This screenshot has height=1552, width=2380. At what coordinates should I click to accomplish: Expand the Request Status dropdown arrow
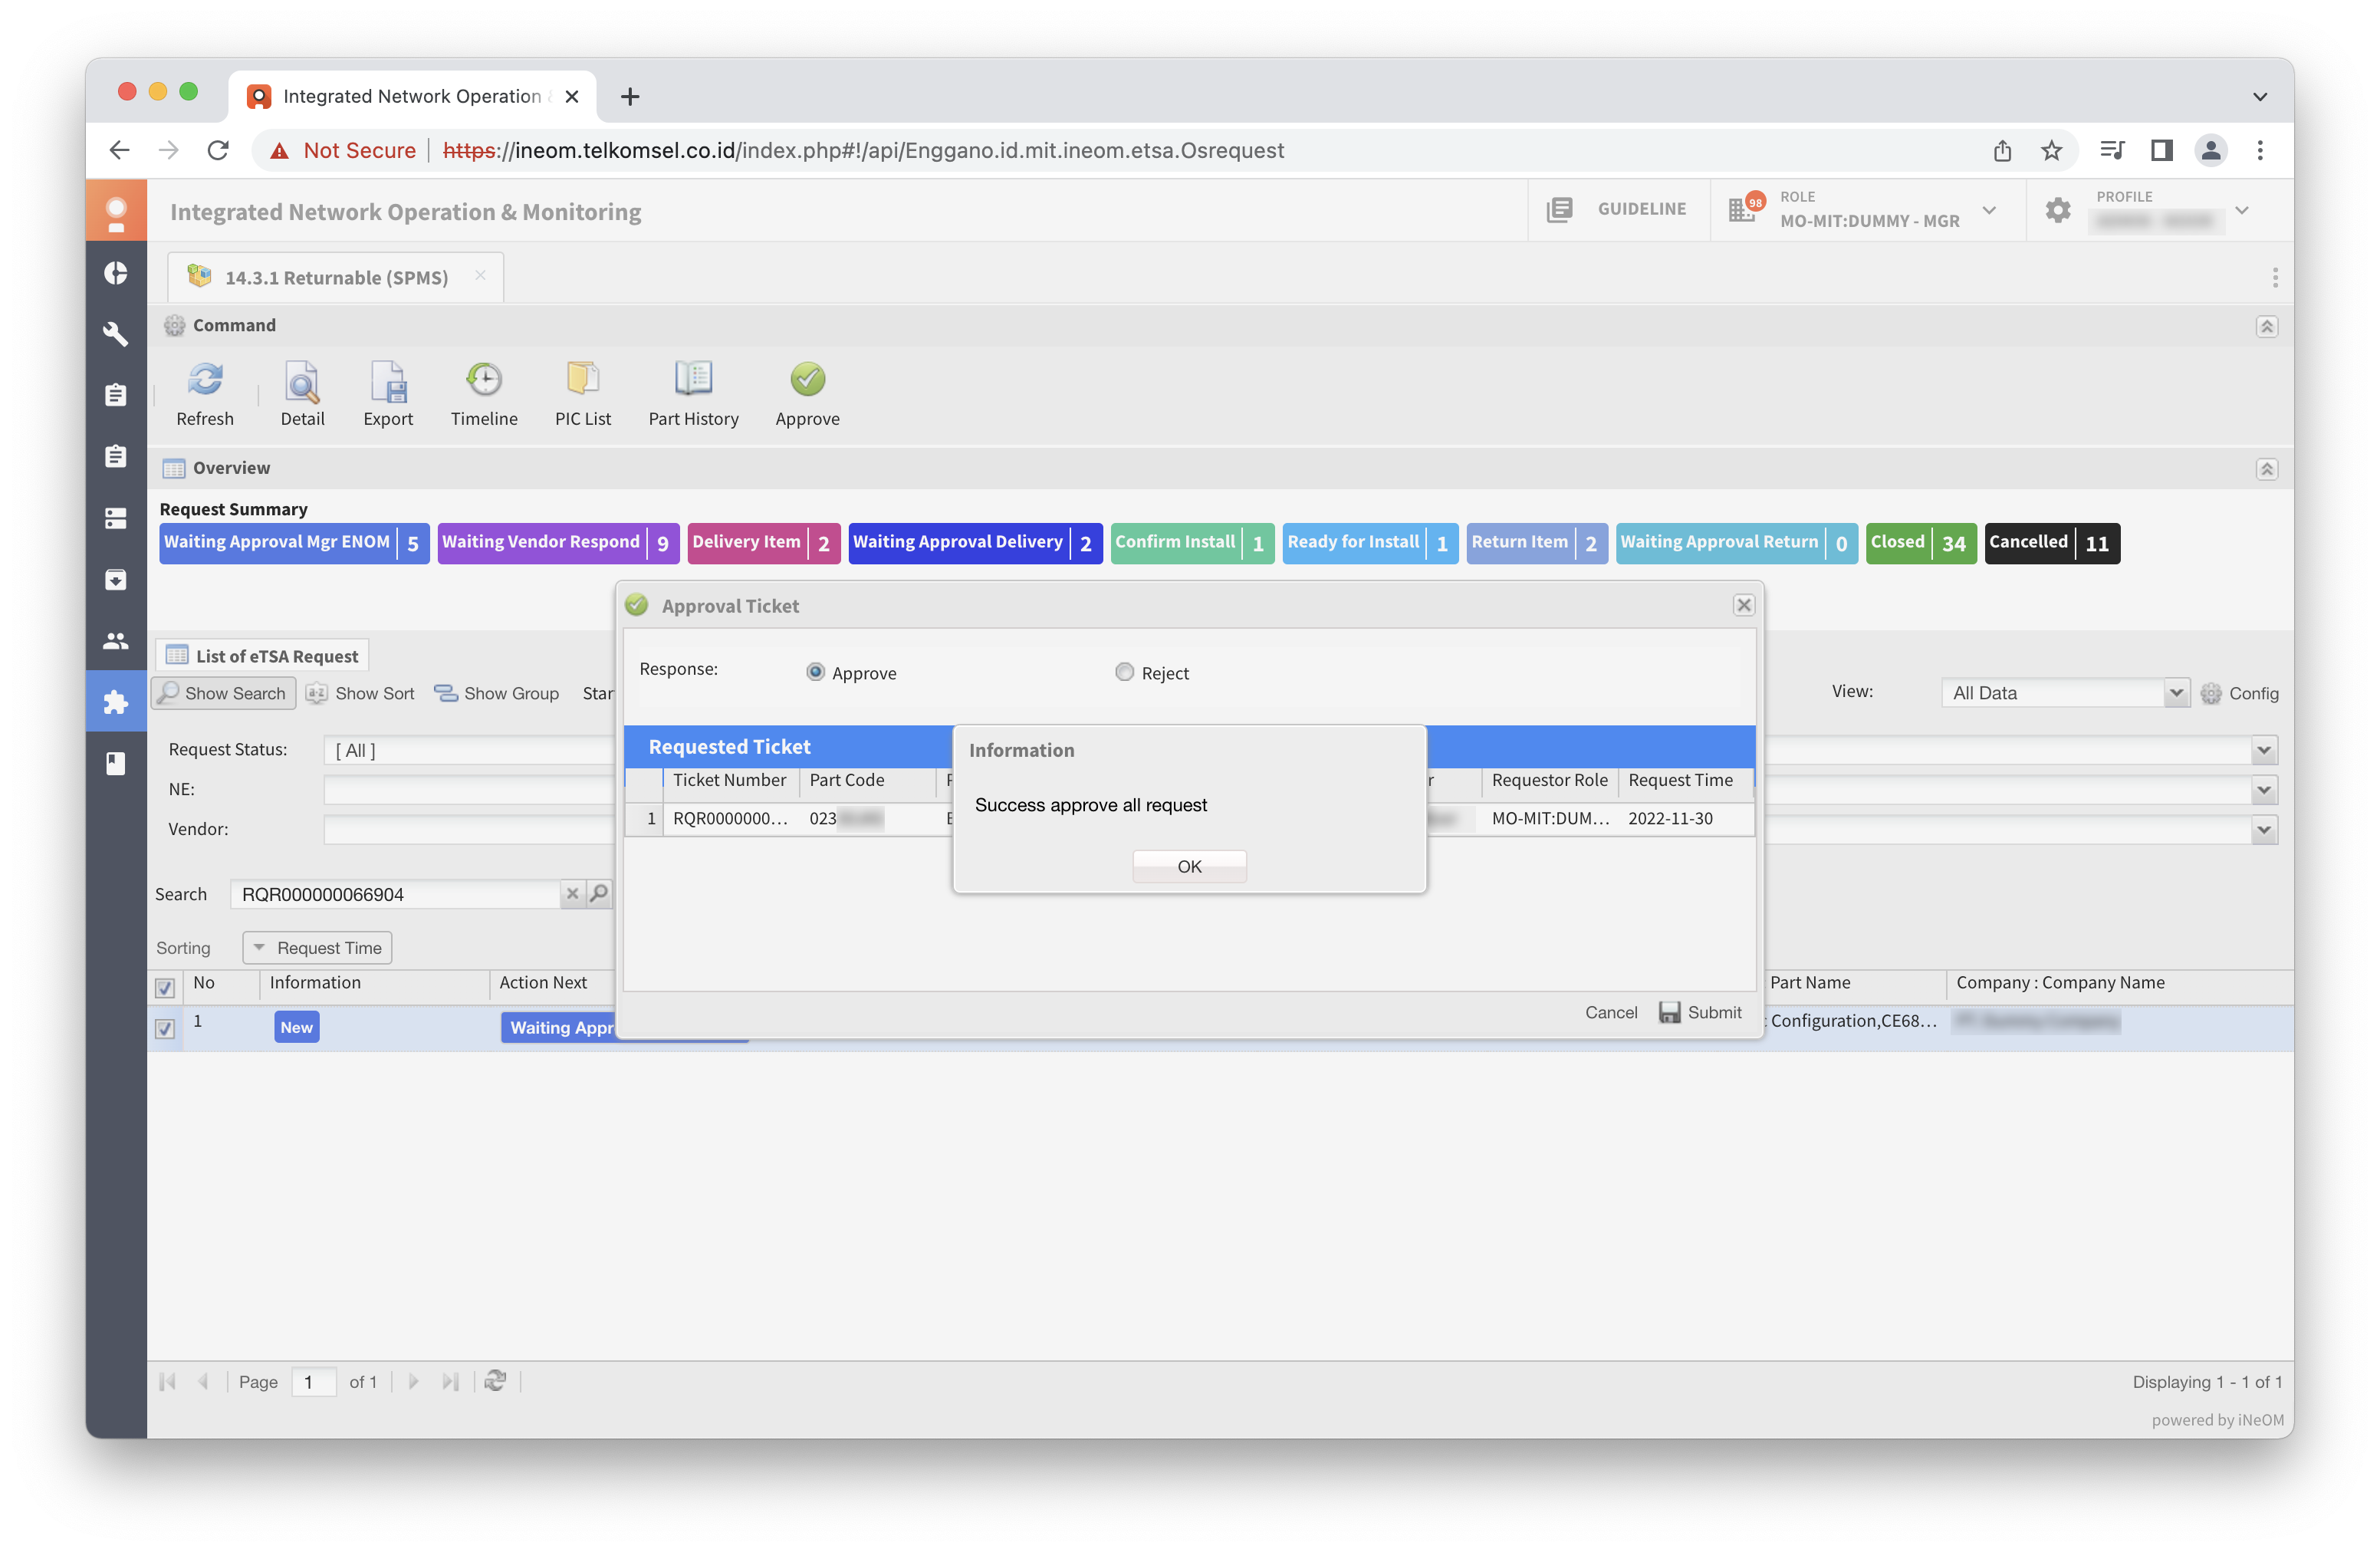click(x=2264, y=750)
